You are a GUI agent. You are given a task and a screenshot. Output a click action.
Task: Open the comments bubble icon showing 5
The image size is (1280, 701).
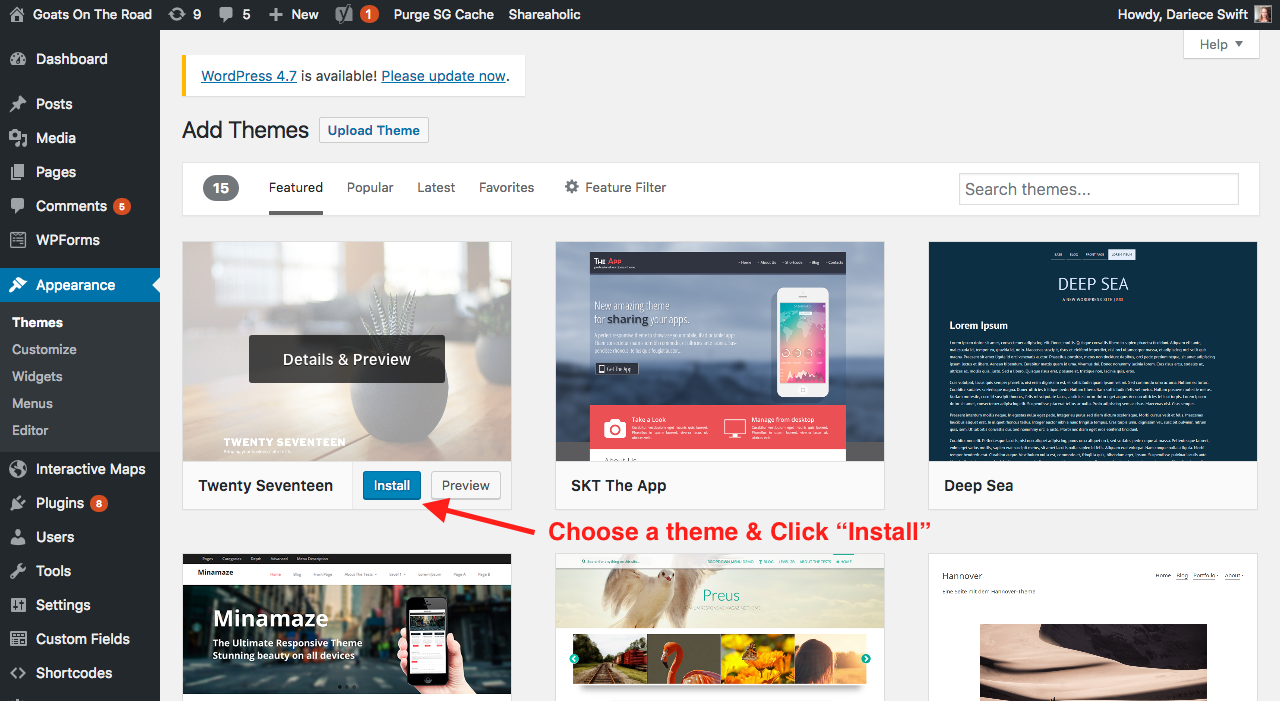pos(226,15)
